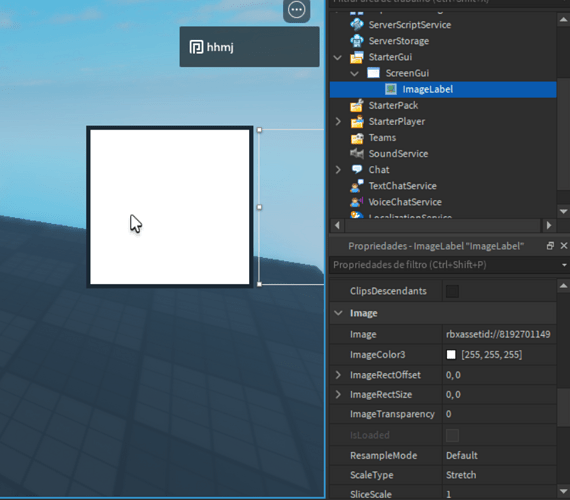Click the ScreenGui window icon
Viewport: 570px width, 500px height.
tap(373, 73)
